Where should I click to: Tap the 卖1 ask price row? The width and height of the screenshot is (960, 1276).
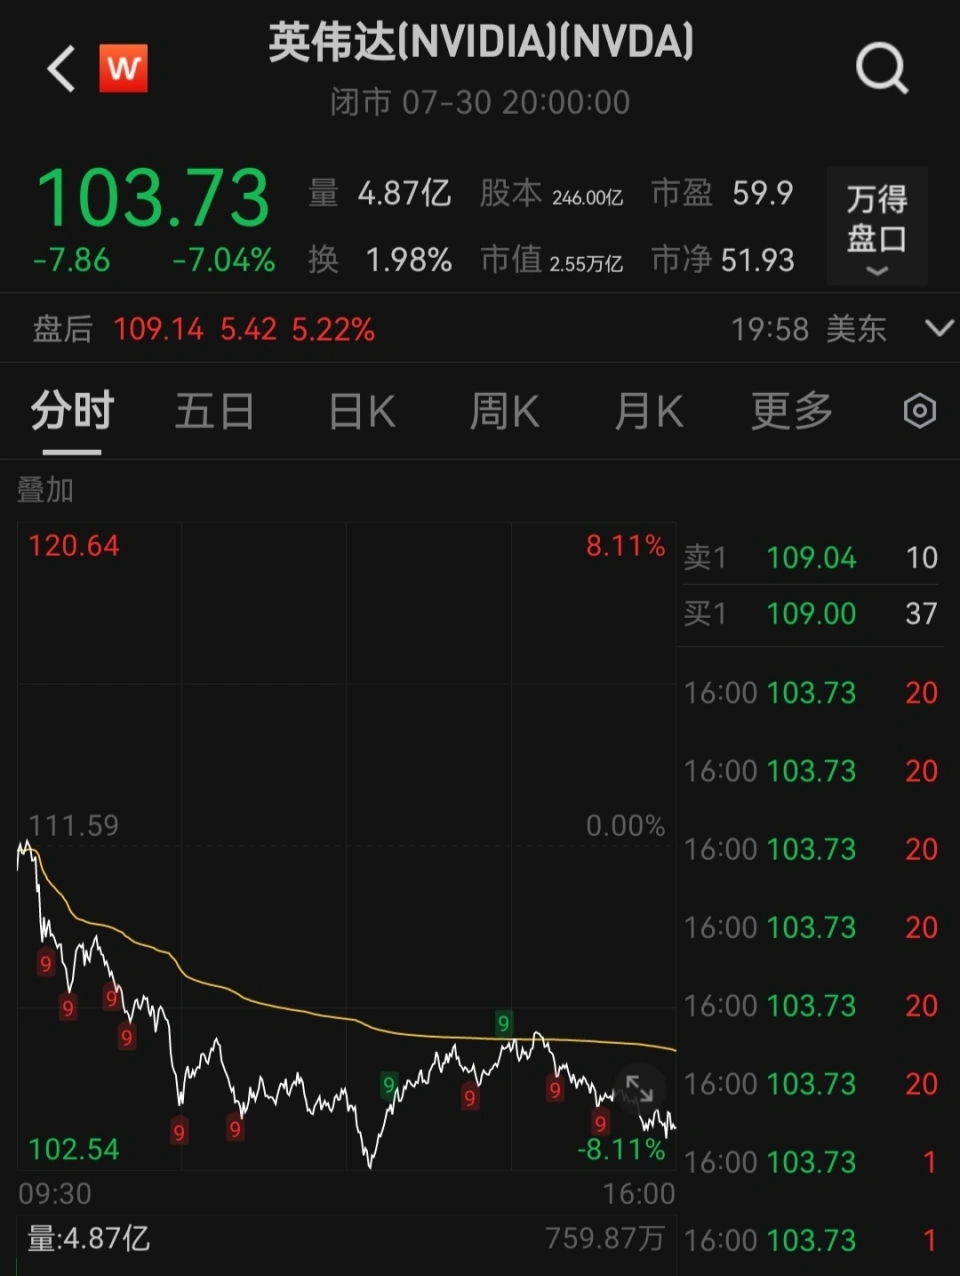[810, 557]
